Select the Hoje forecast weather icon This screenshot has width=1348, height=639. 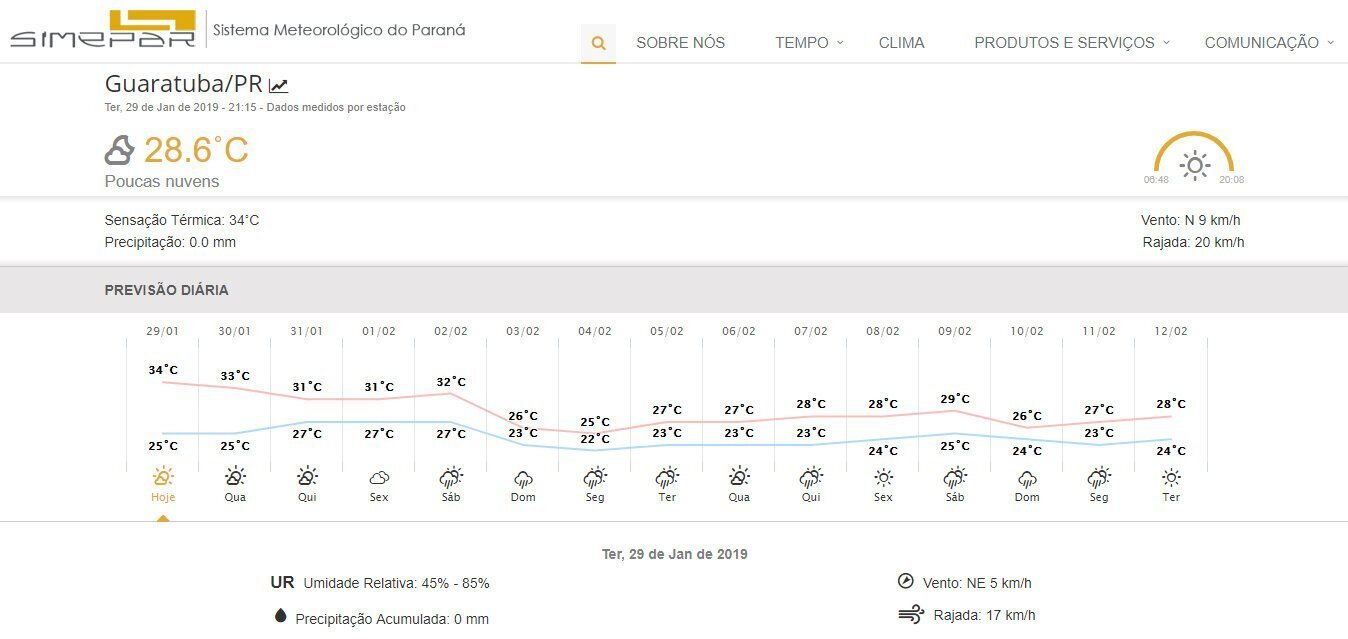(x=163, y=477)
